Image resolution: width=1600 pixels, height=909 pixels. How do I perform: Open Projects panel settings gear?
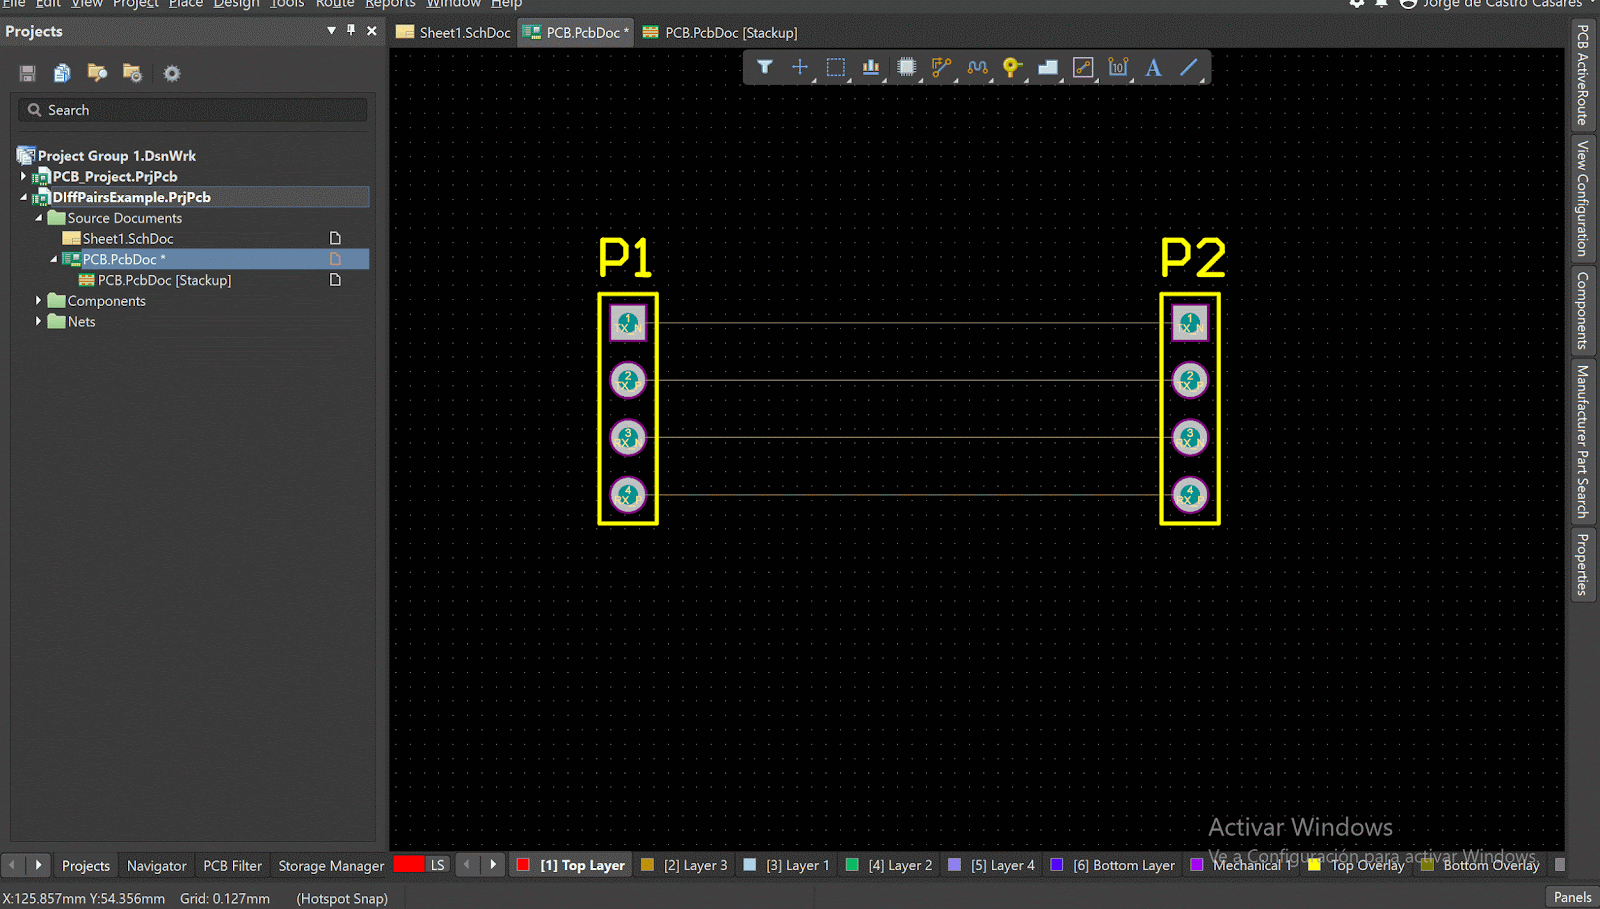pyautogui.click(x=172, y=73)
